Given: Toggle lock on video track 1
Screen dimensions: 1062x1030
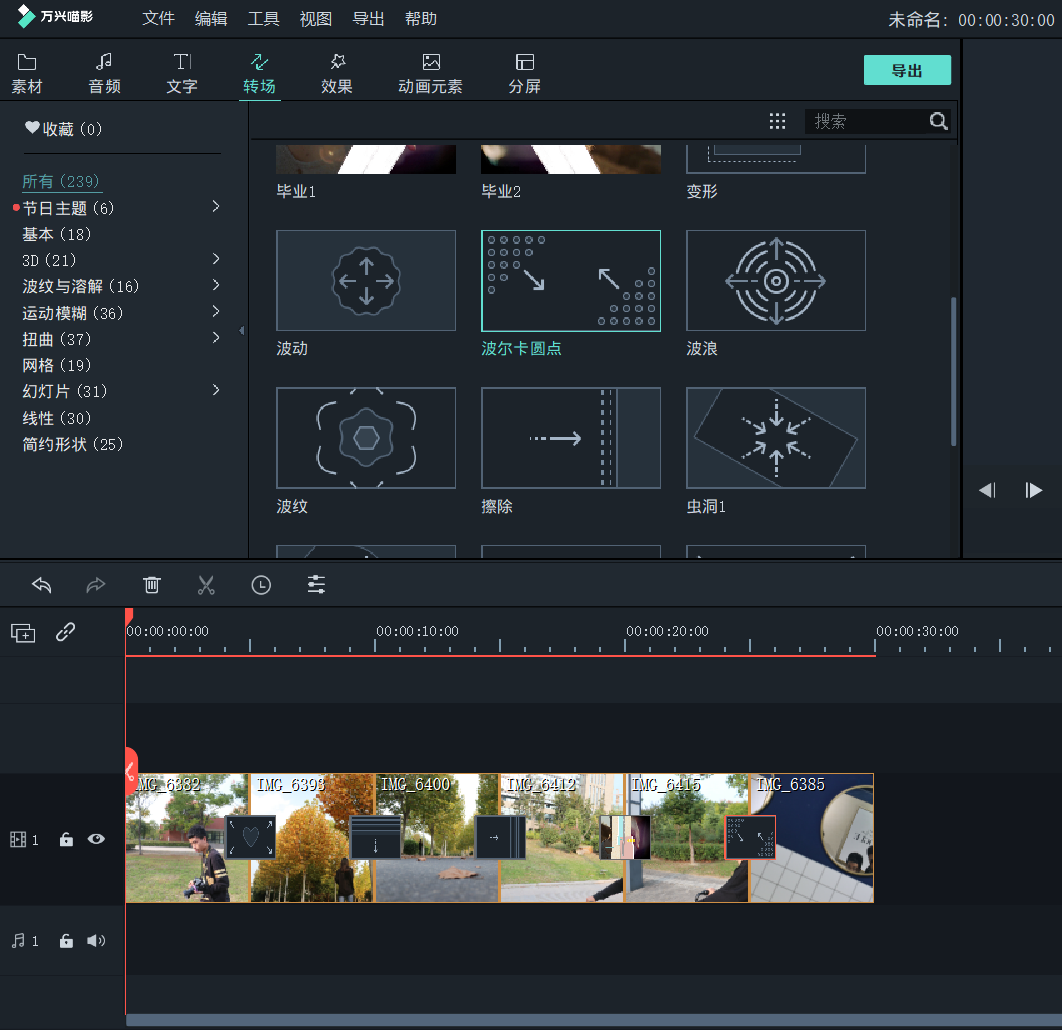Looking at the screenshot, I should point(66,840).
